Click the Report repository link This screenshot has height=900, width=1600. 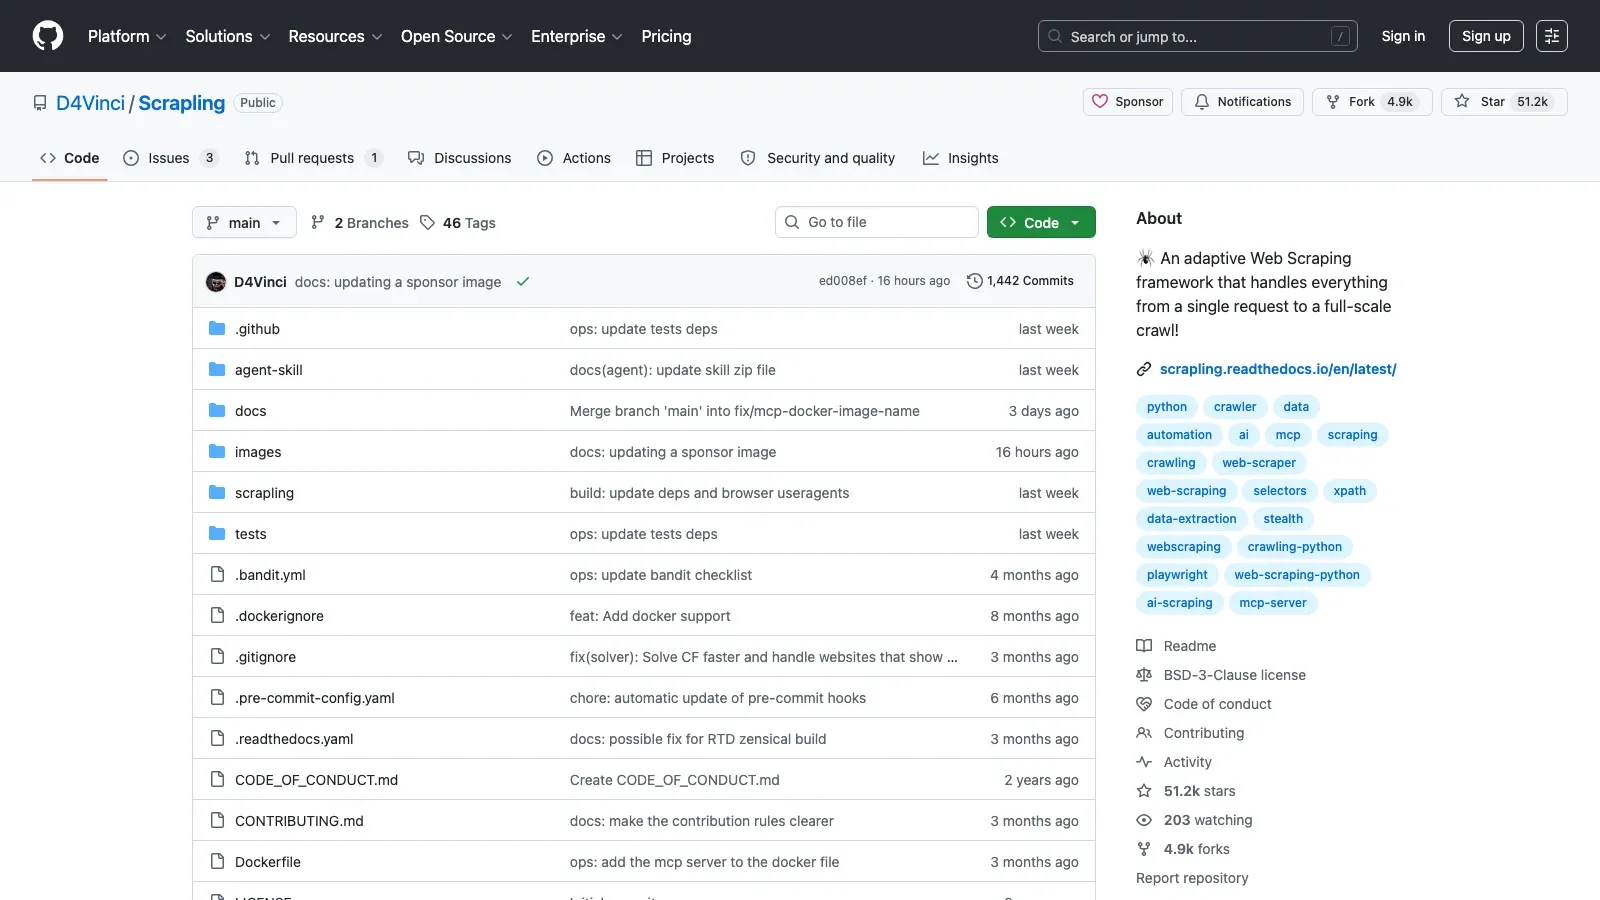coord(1192,878)
